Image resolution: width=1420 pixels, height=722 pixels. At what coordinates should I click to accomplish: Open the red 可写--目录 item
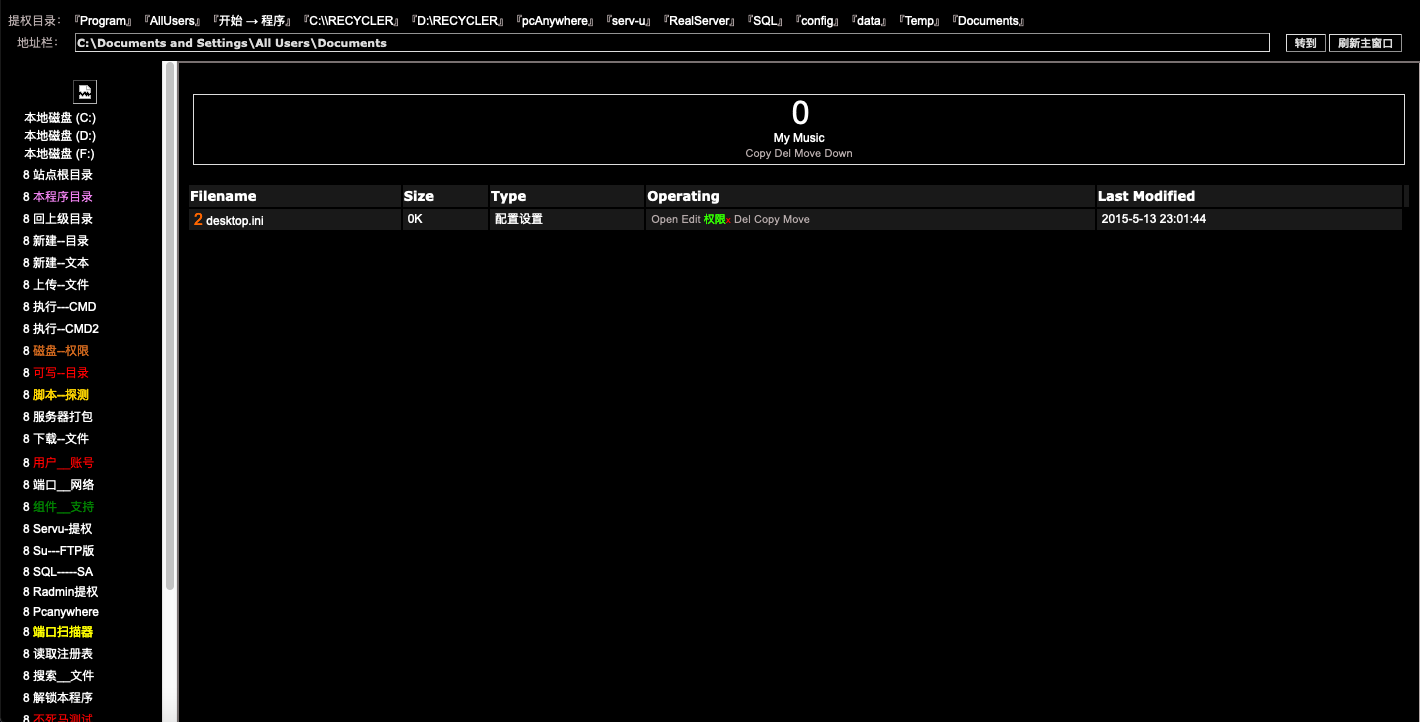point(61,373)
